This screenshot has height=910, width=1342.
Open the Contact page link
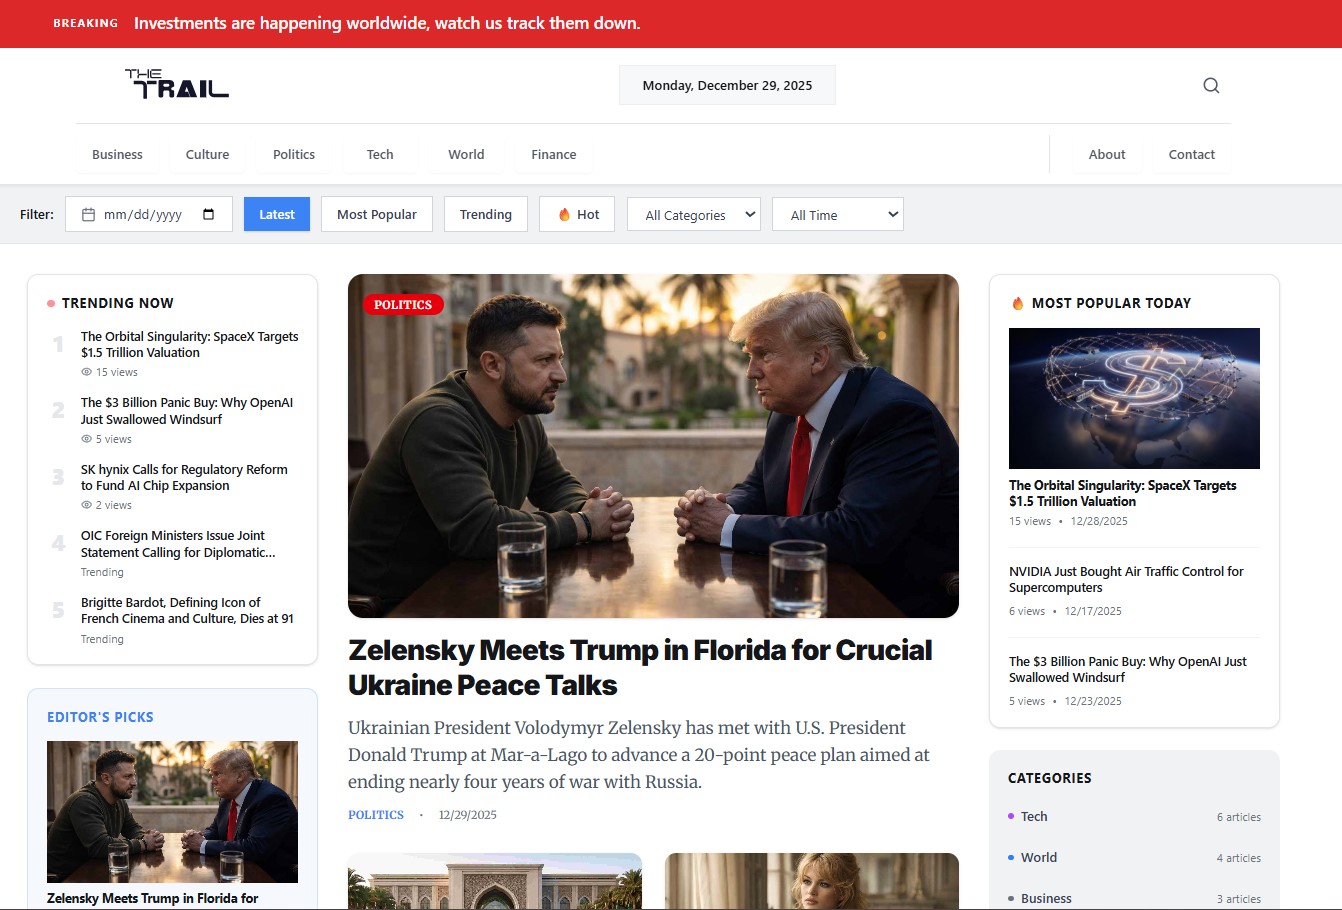pyautogui.click(x=1191, y=154)
